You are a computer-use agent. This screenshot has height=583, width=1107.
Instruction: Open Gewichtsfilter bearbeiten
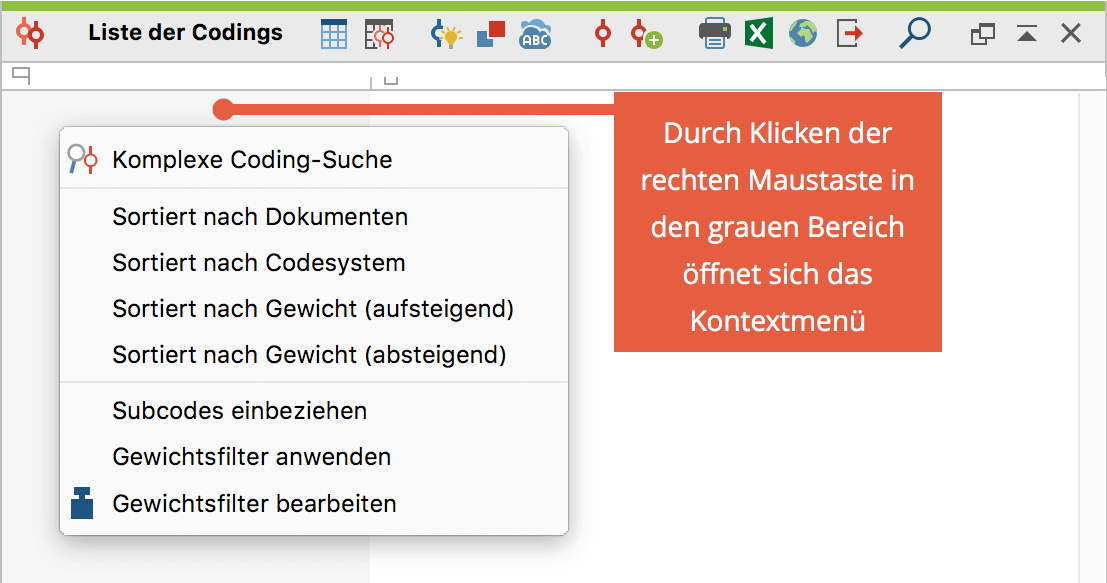252,504
